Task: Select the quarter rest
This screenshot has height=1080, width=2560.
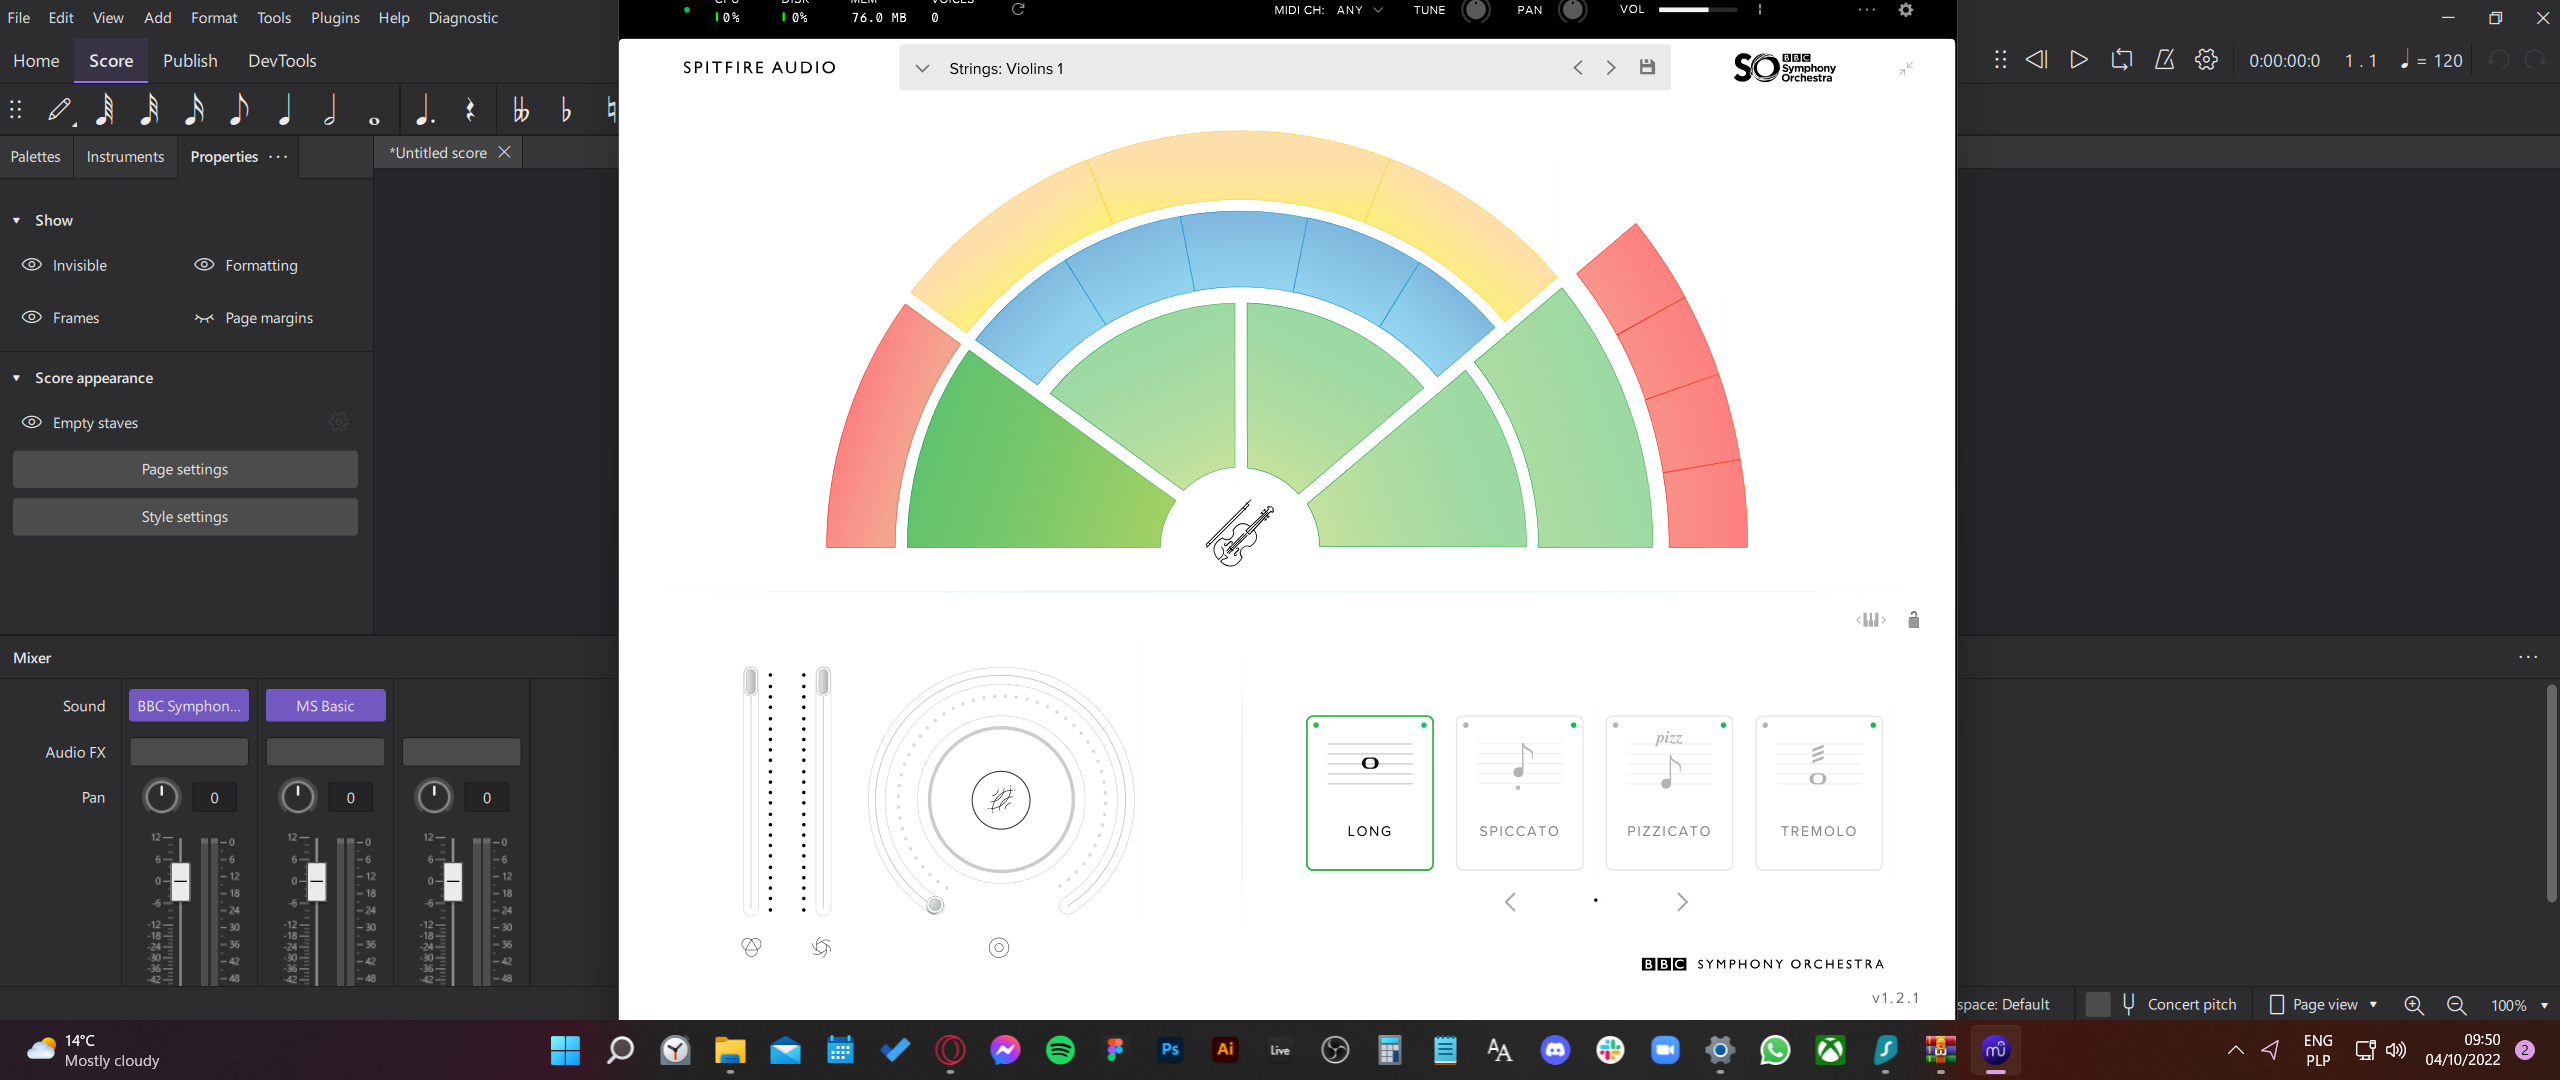Action: (x=469, y=110)
